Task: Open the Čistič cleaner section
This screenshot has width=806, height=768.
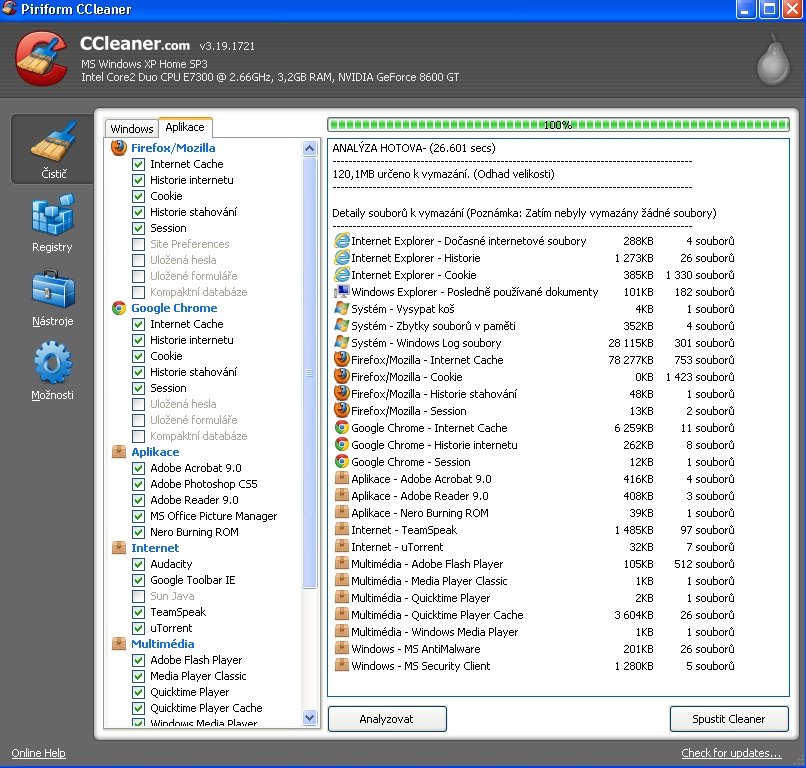Action: click(x=52, y=149)
